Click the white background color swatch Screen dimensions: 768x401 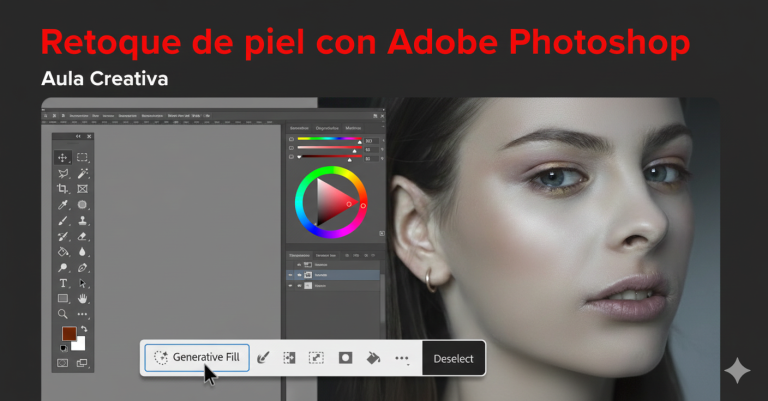[x=80, y=345]
